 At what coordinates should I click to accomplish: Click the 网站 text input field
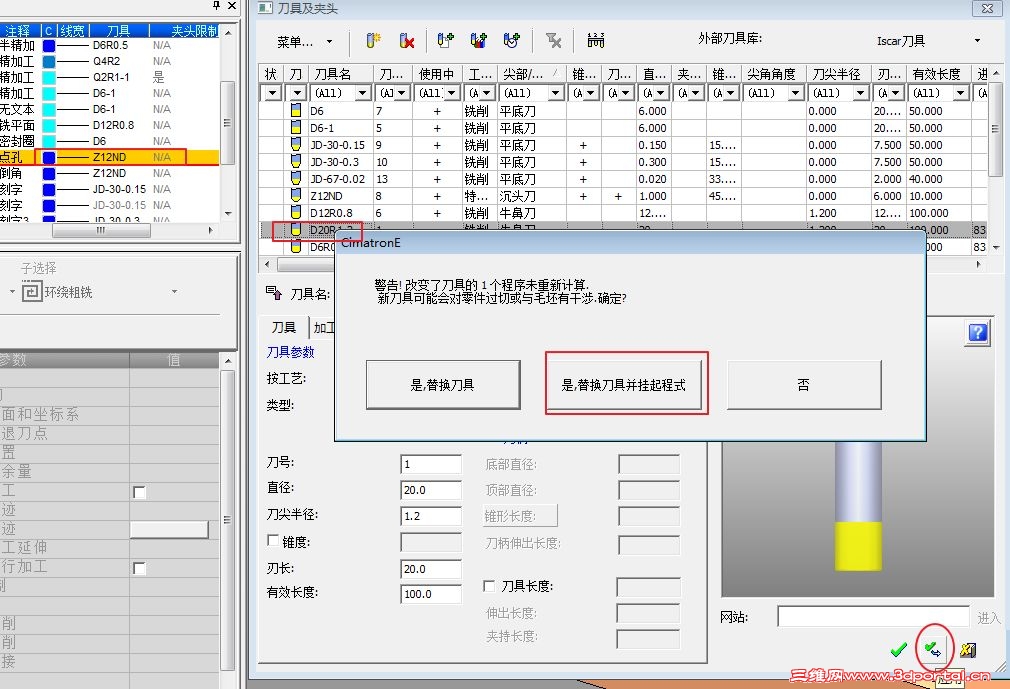click(873, 617)
